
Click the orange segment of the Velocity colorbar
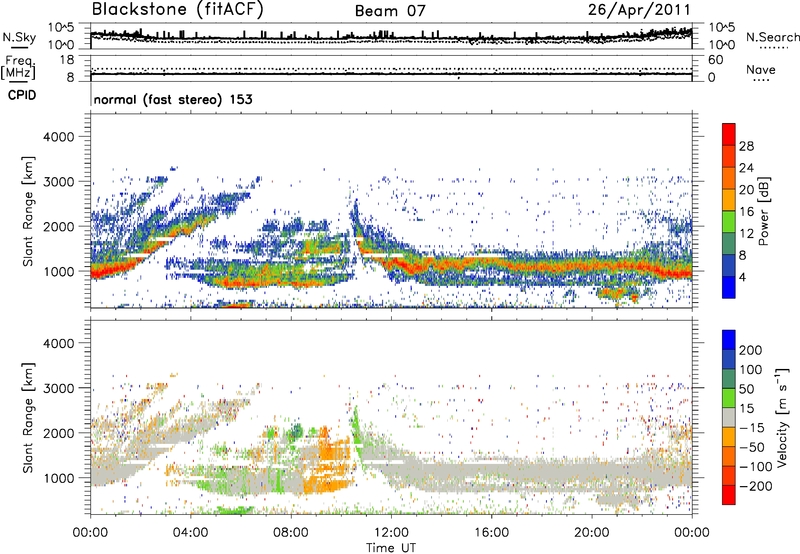729,437
